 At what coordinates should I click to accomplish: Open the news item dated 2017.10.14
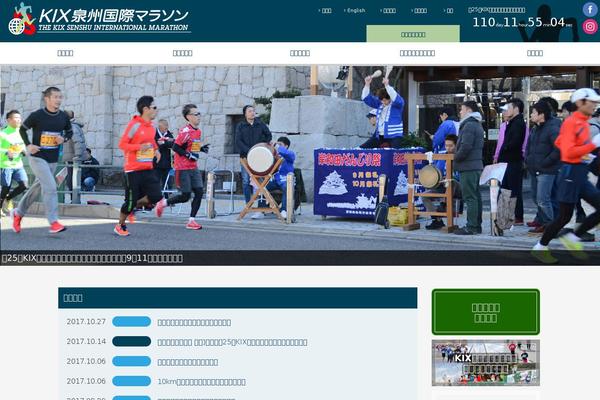232,342
